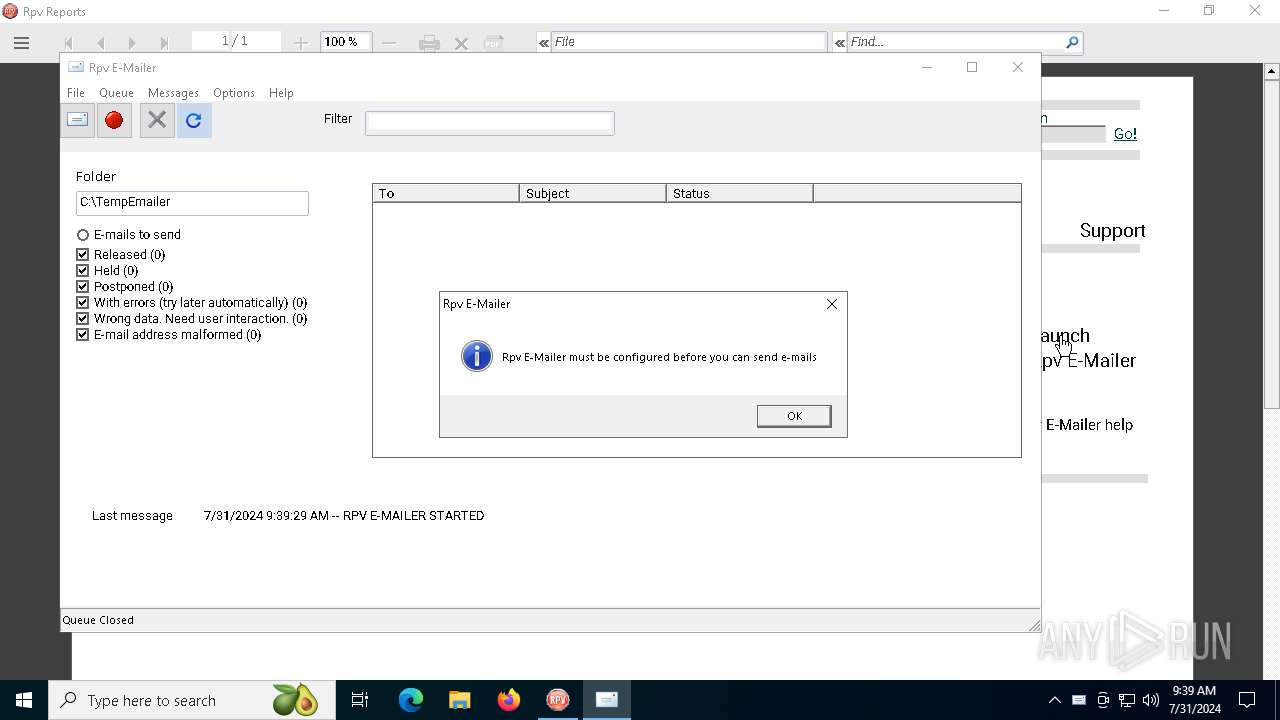Open the Help menu
Screen dimensions: 1280x720
click(281, 93)
